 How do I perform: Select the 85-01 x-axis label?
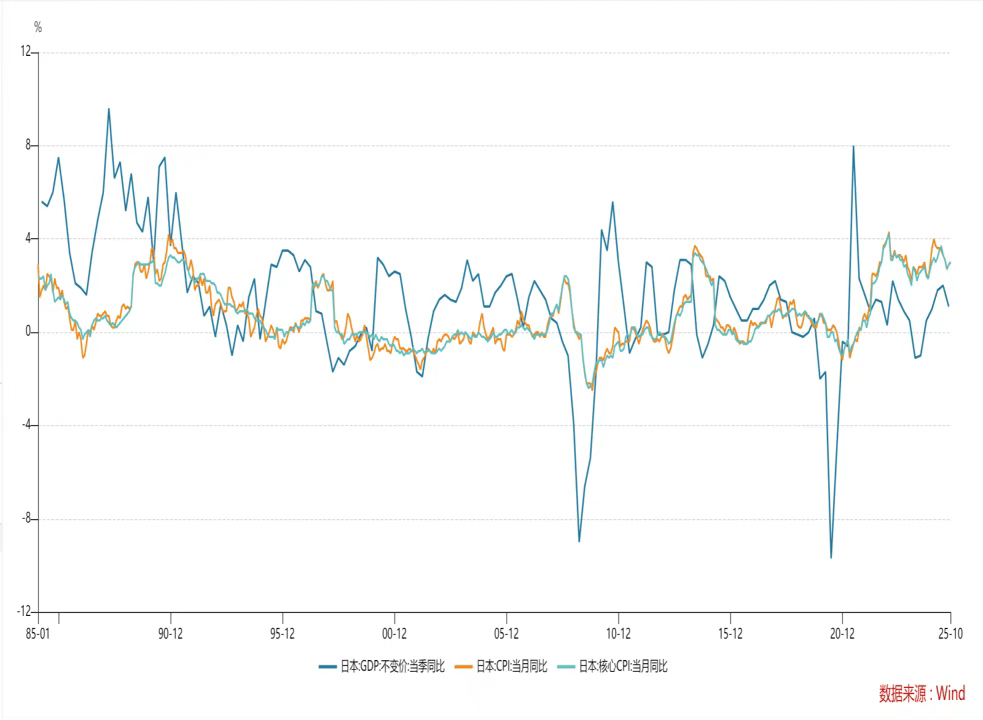(x=38, y=633)
